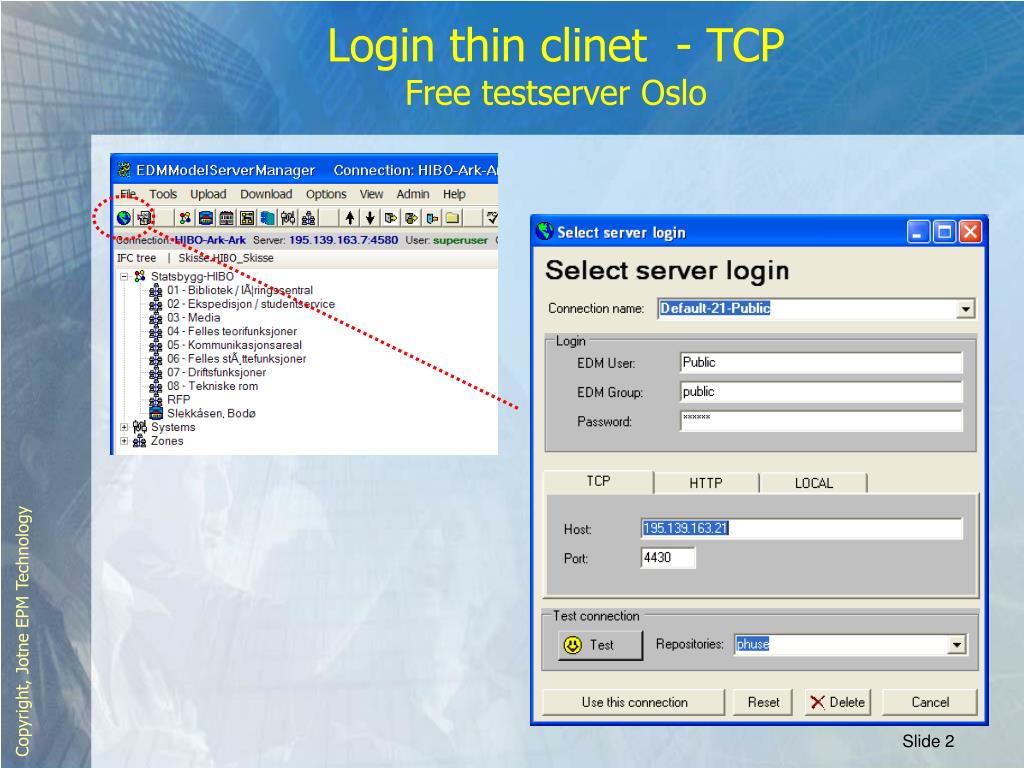Click the Reset button
The height and width of the screenshot is (768, 1024).
point(763,702)
